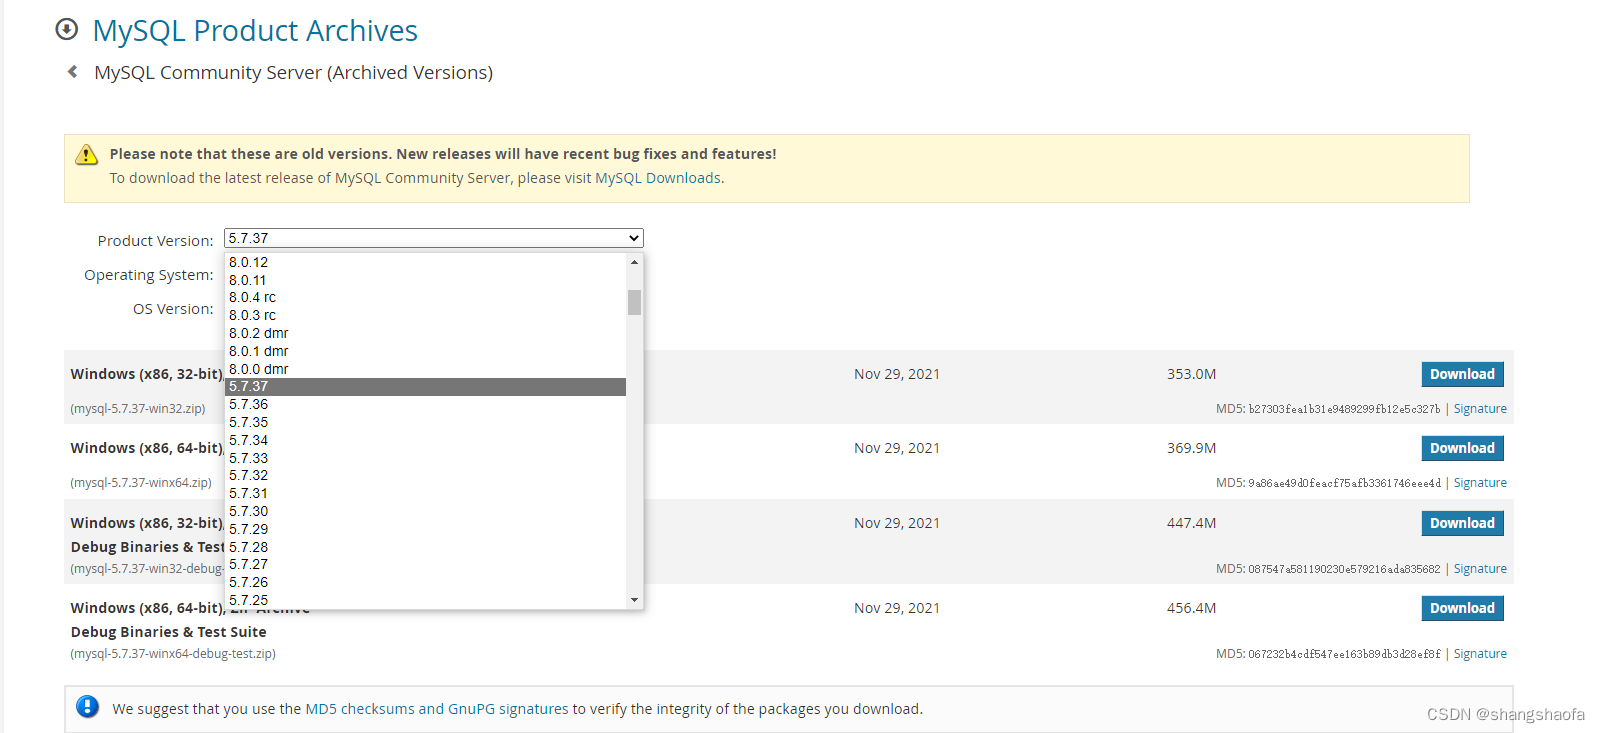The width and height of the screenshot is (1600, 733).
Task: Select version 8.0.11 from the list
Action: 426,280
